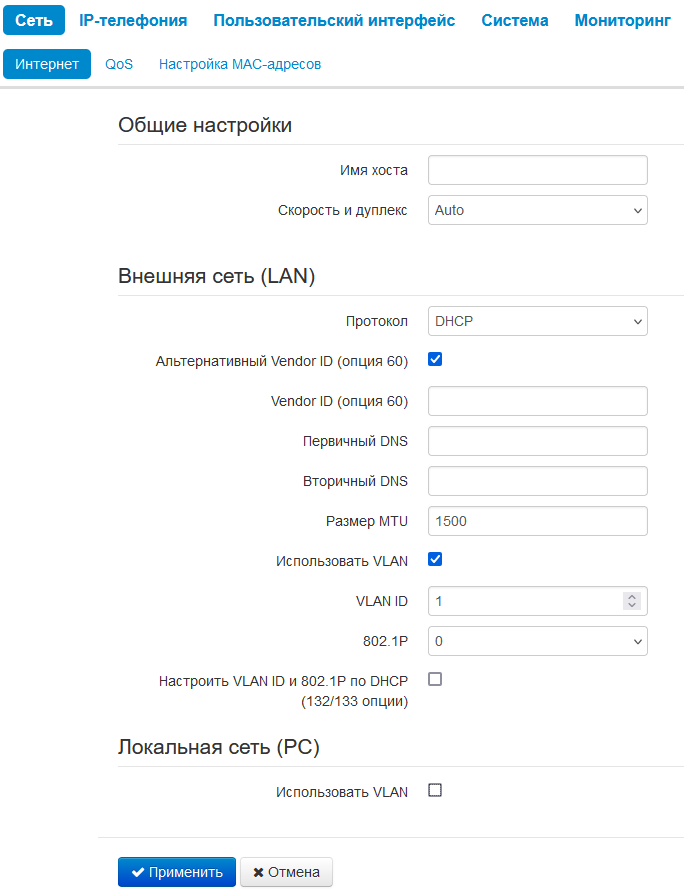Click the Размер MTU field

538,521
